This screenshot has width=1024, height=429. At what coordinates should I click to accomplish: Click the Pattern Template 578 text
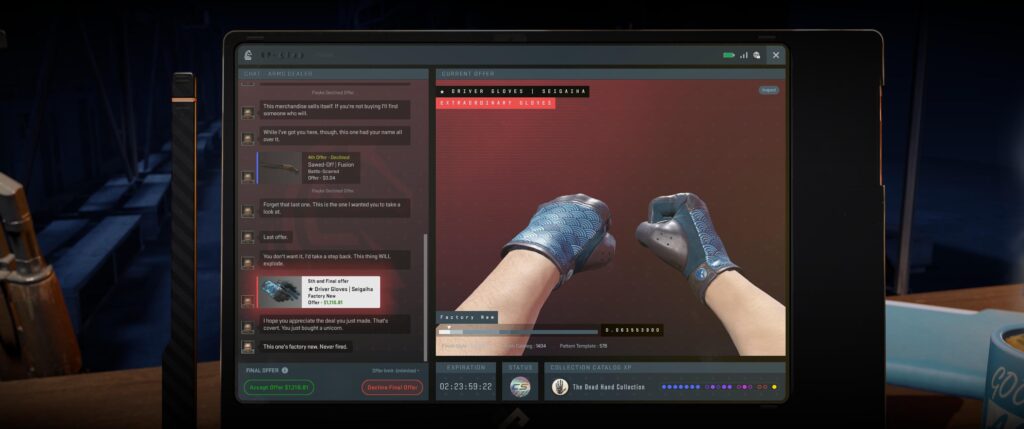(583, 345)
